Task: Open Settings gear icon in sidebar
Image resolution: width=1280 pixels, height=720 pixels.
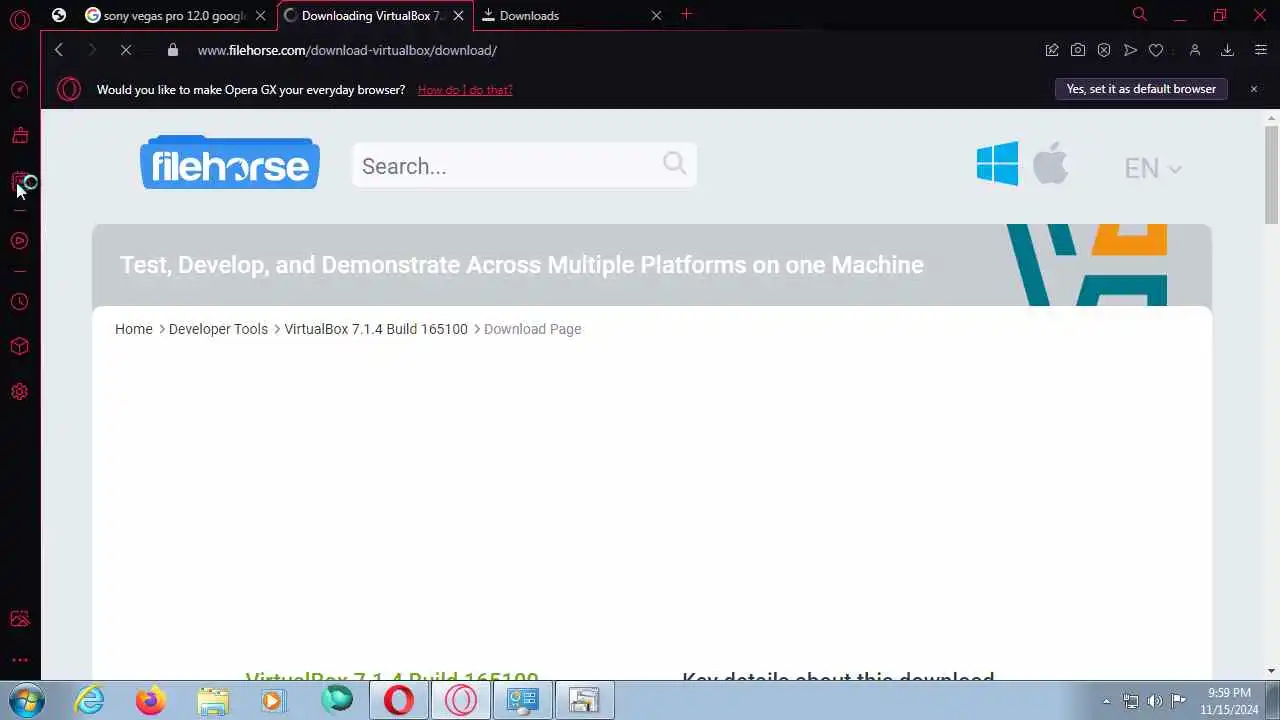Action: pyautogui.click(x=19, y=392)
